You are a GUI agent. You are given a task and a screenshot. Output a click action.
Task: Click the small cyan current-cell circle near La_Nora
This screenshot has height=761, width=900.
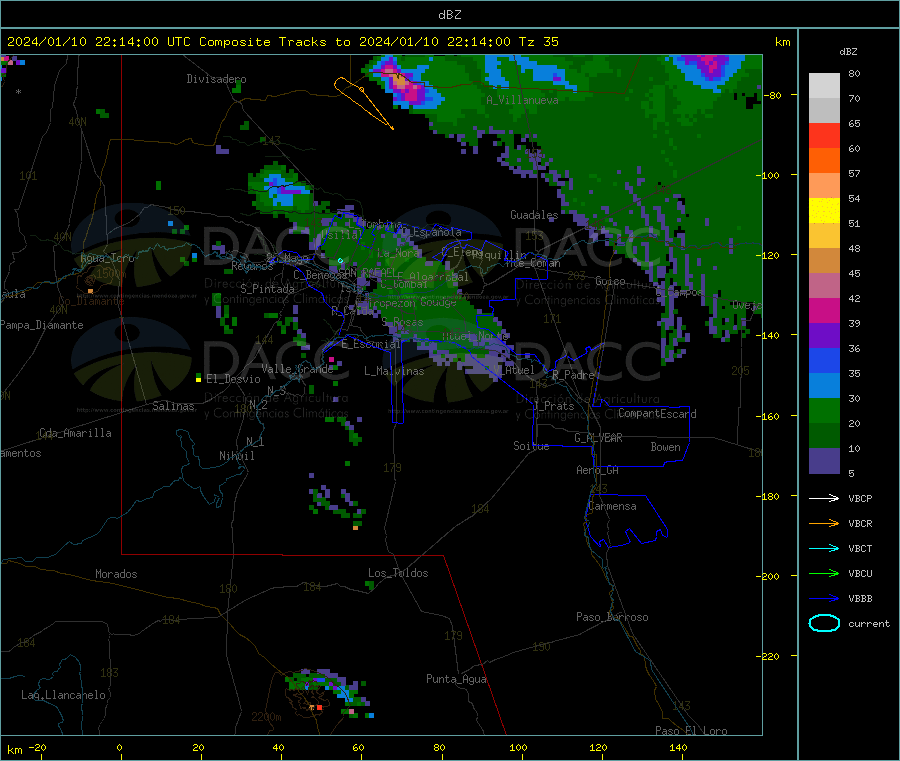[x=340, y=261]
